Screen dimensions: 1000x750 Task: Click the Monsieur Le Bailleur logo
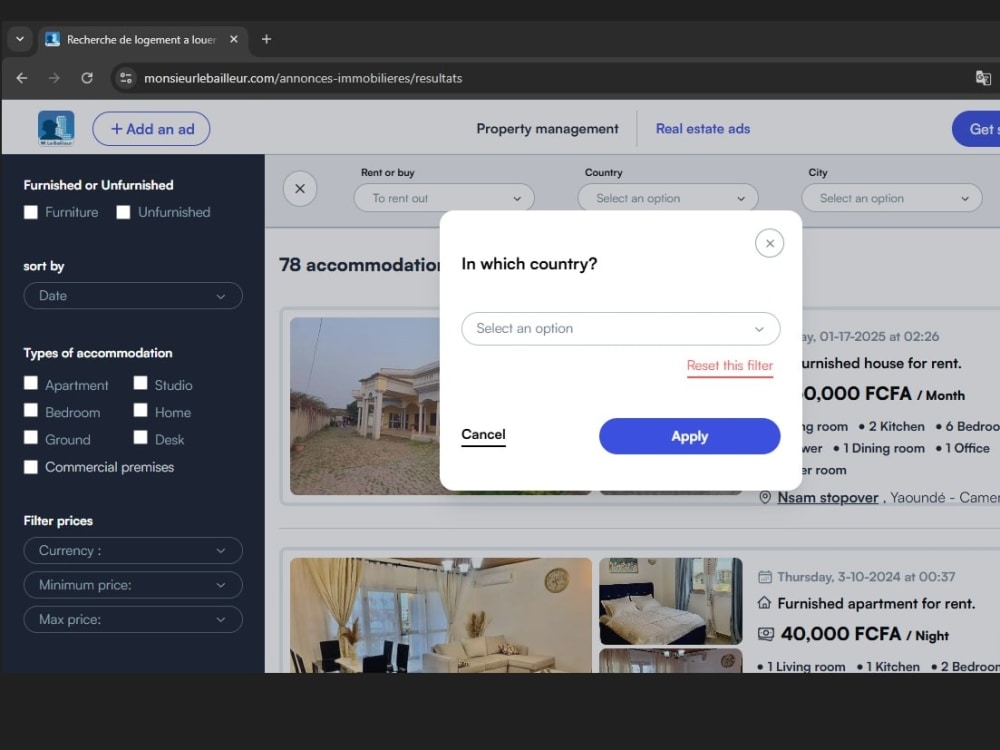coord(56,128)
